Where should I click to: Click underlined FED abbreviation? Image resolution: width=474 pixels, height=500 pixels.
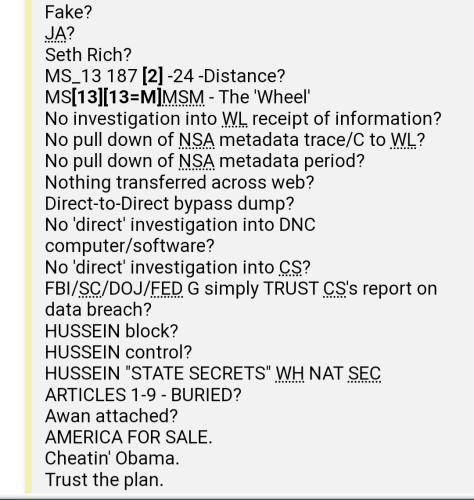[x=167, y=289]
